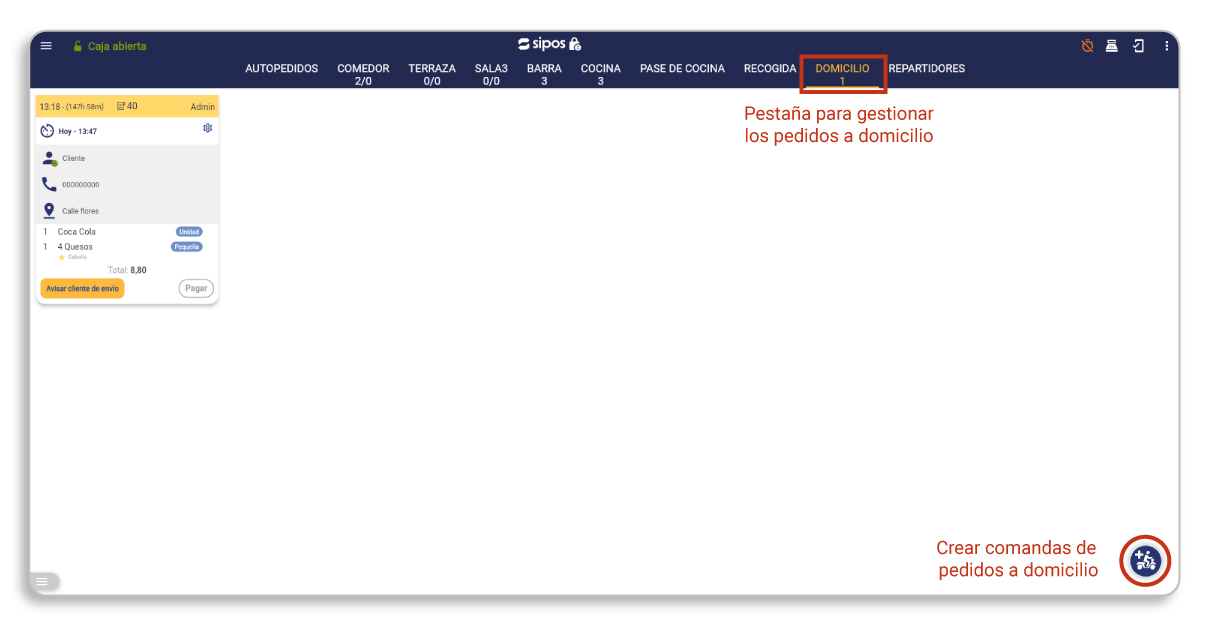Open the REPARTIDORES tab
Screen dimensions: 1209x627
(x=927, y=69)
